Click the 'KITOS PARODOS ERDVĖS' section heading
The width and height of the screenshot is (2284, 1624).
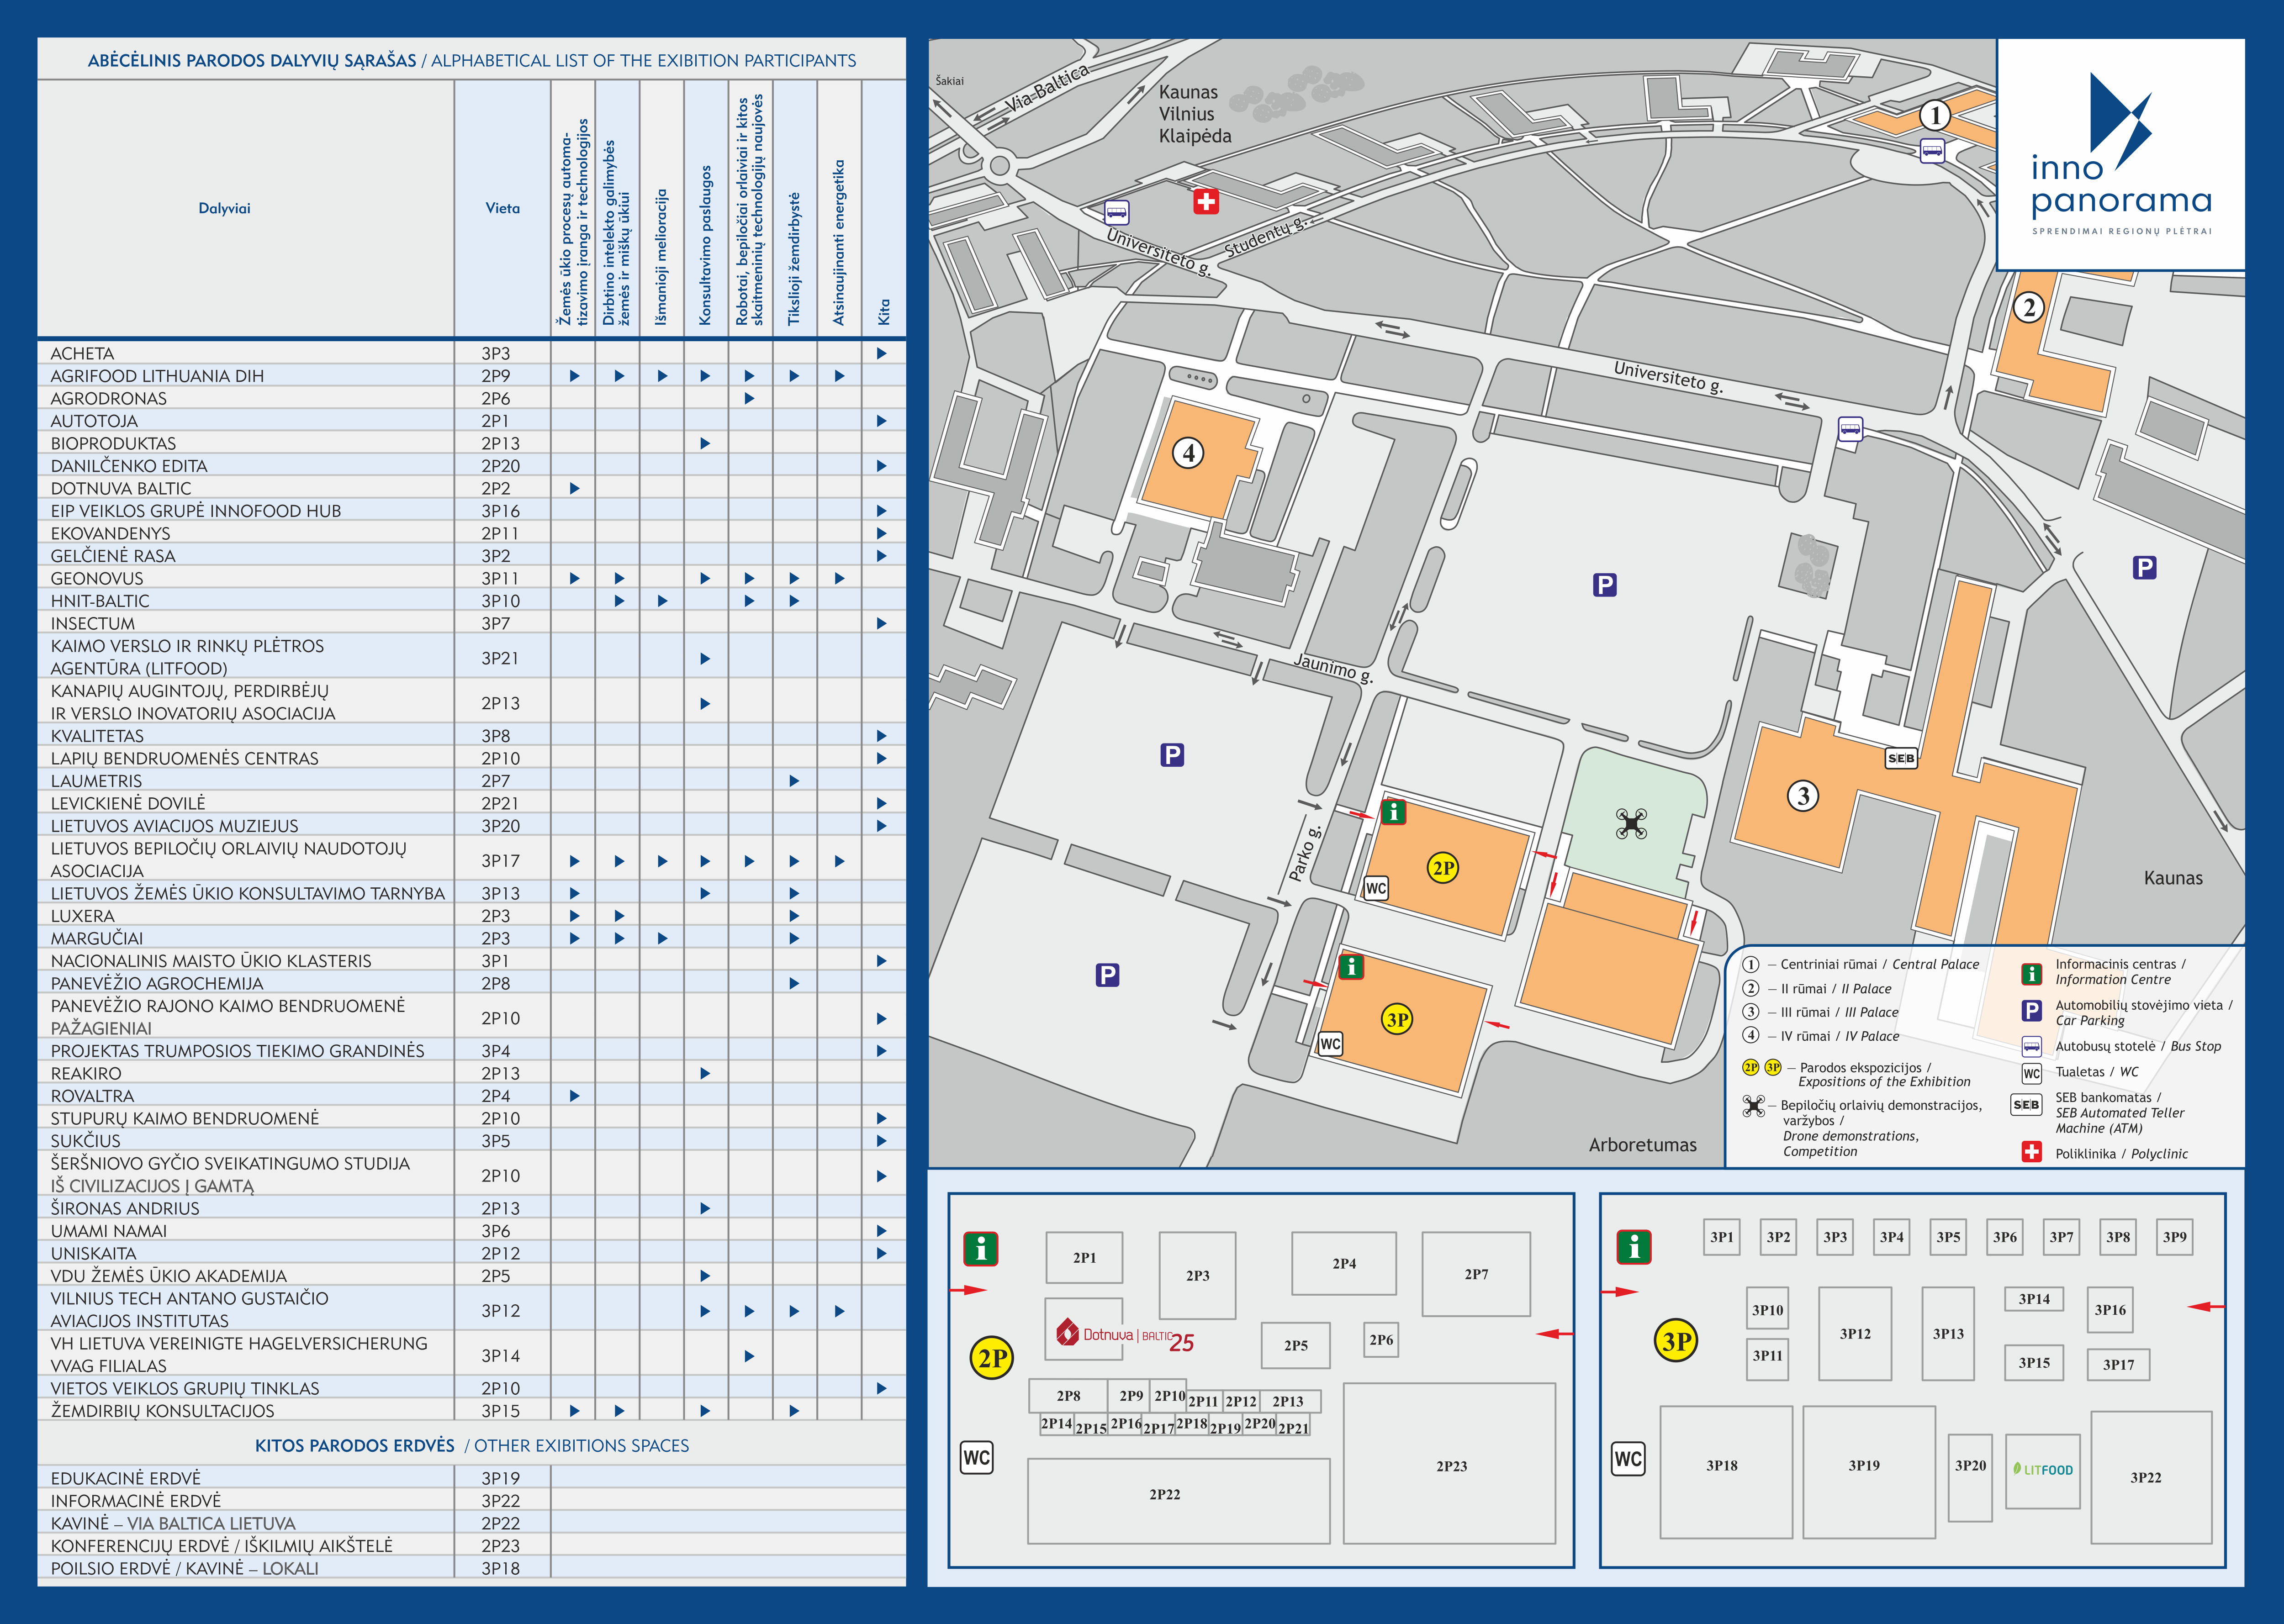(354, 1445)
